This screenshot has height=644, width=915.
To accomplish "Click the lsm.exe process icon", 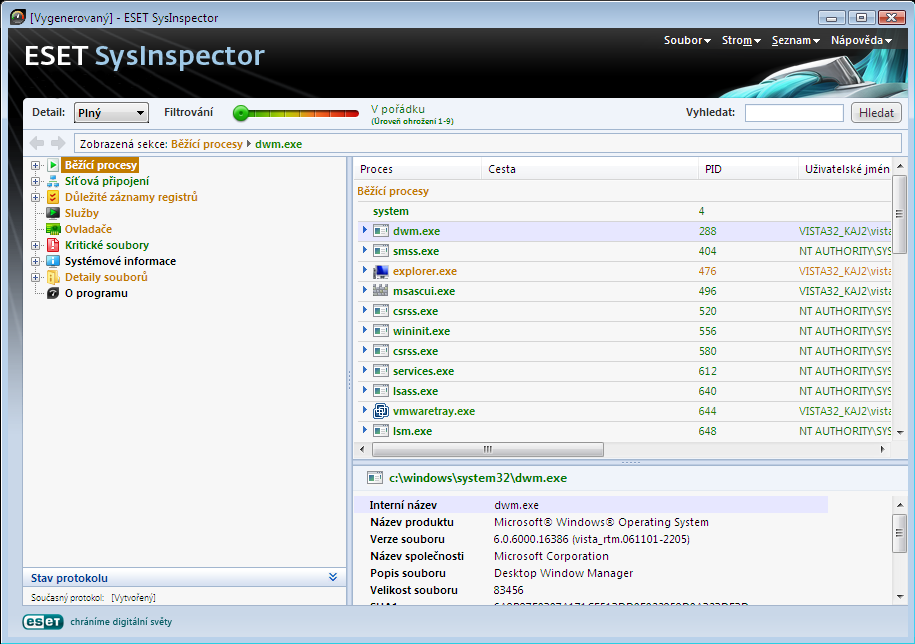I will tap(381, 431).
